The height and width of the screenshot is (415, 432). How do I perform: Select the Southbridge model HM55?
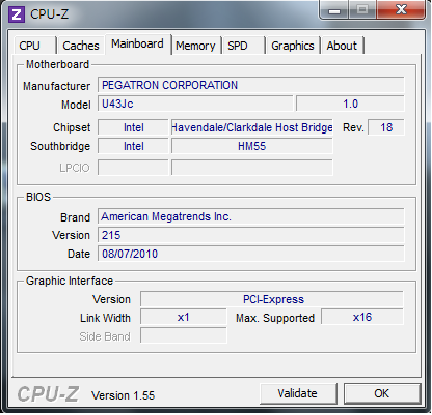[x=252, y=146]
